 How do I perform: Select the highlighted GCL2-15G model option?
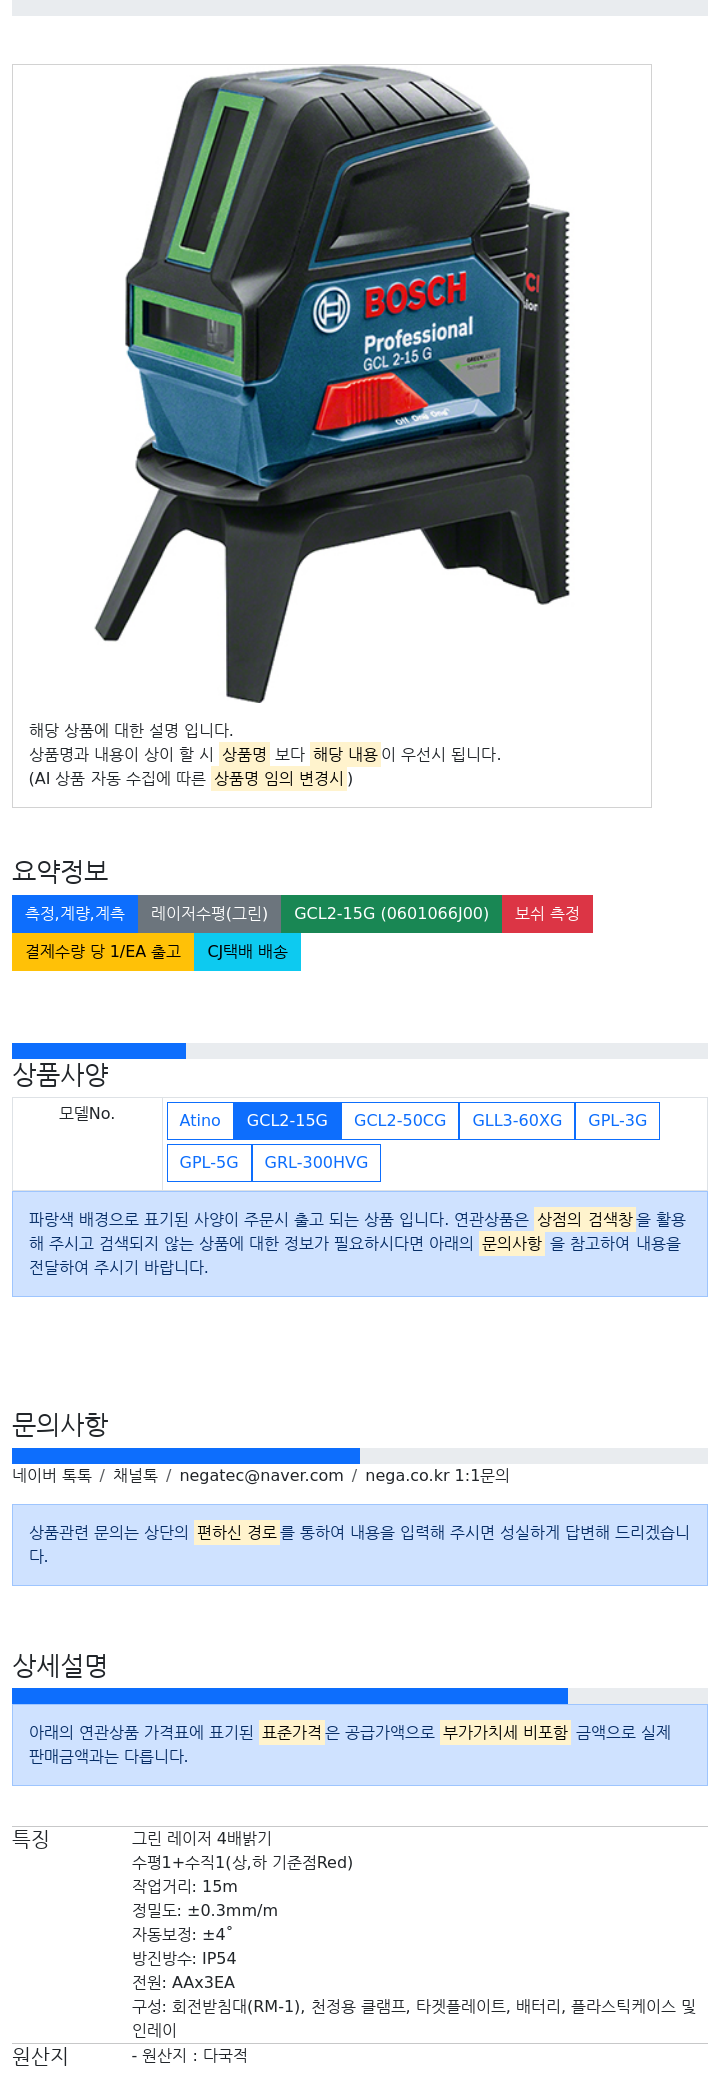click(287, 1121)
